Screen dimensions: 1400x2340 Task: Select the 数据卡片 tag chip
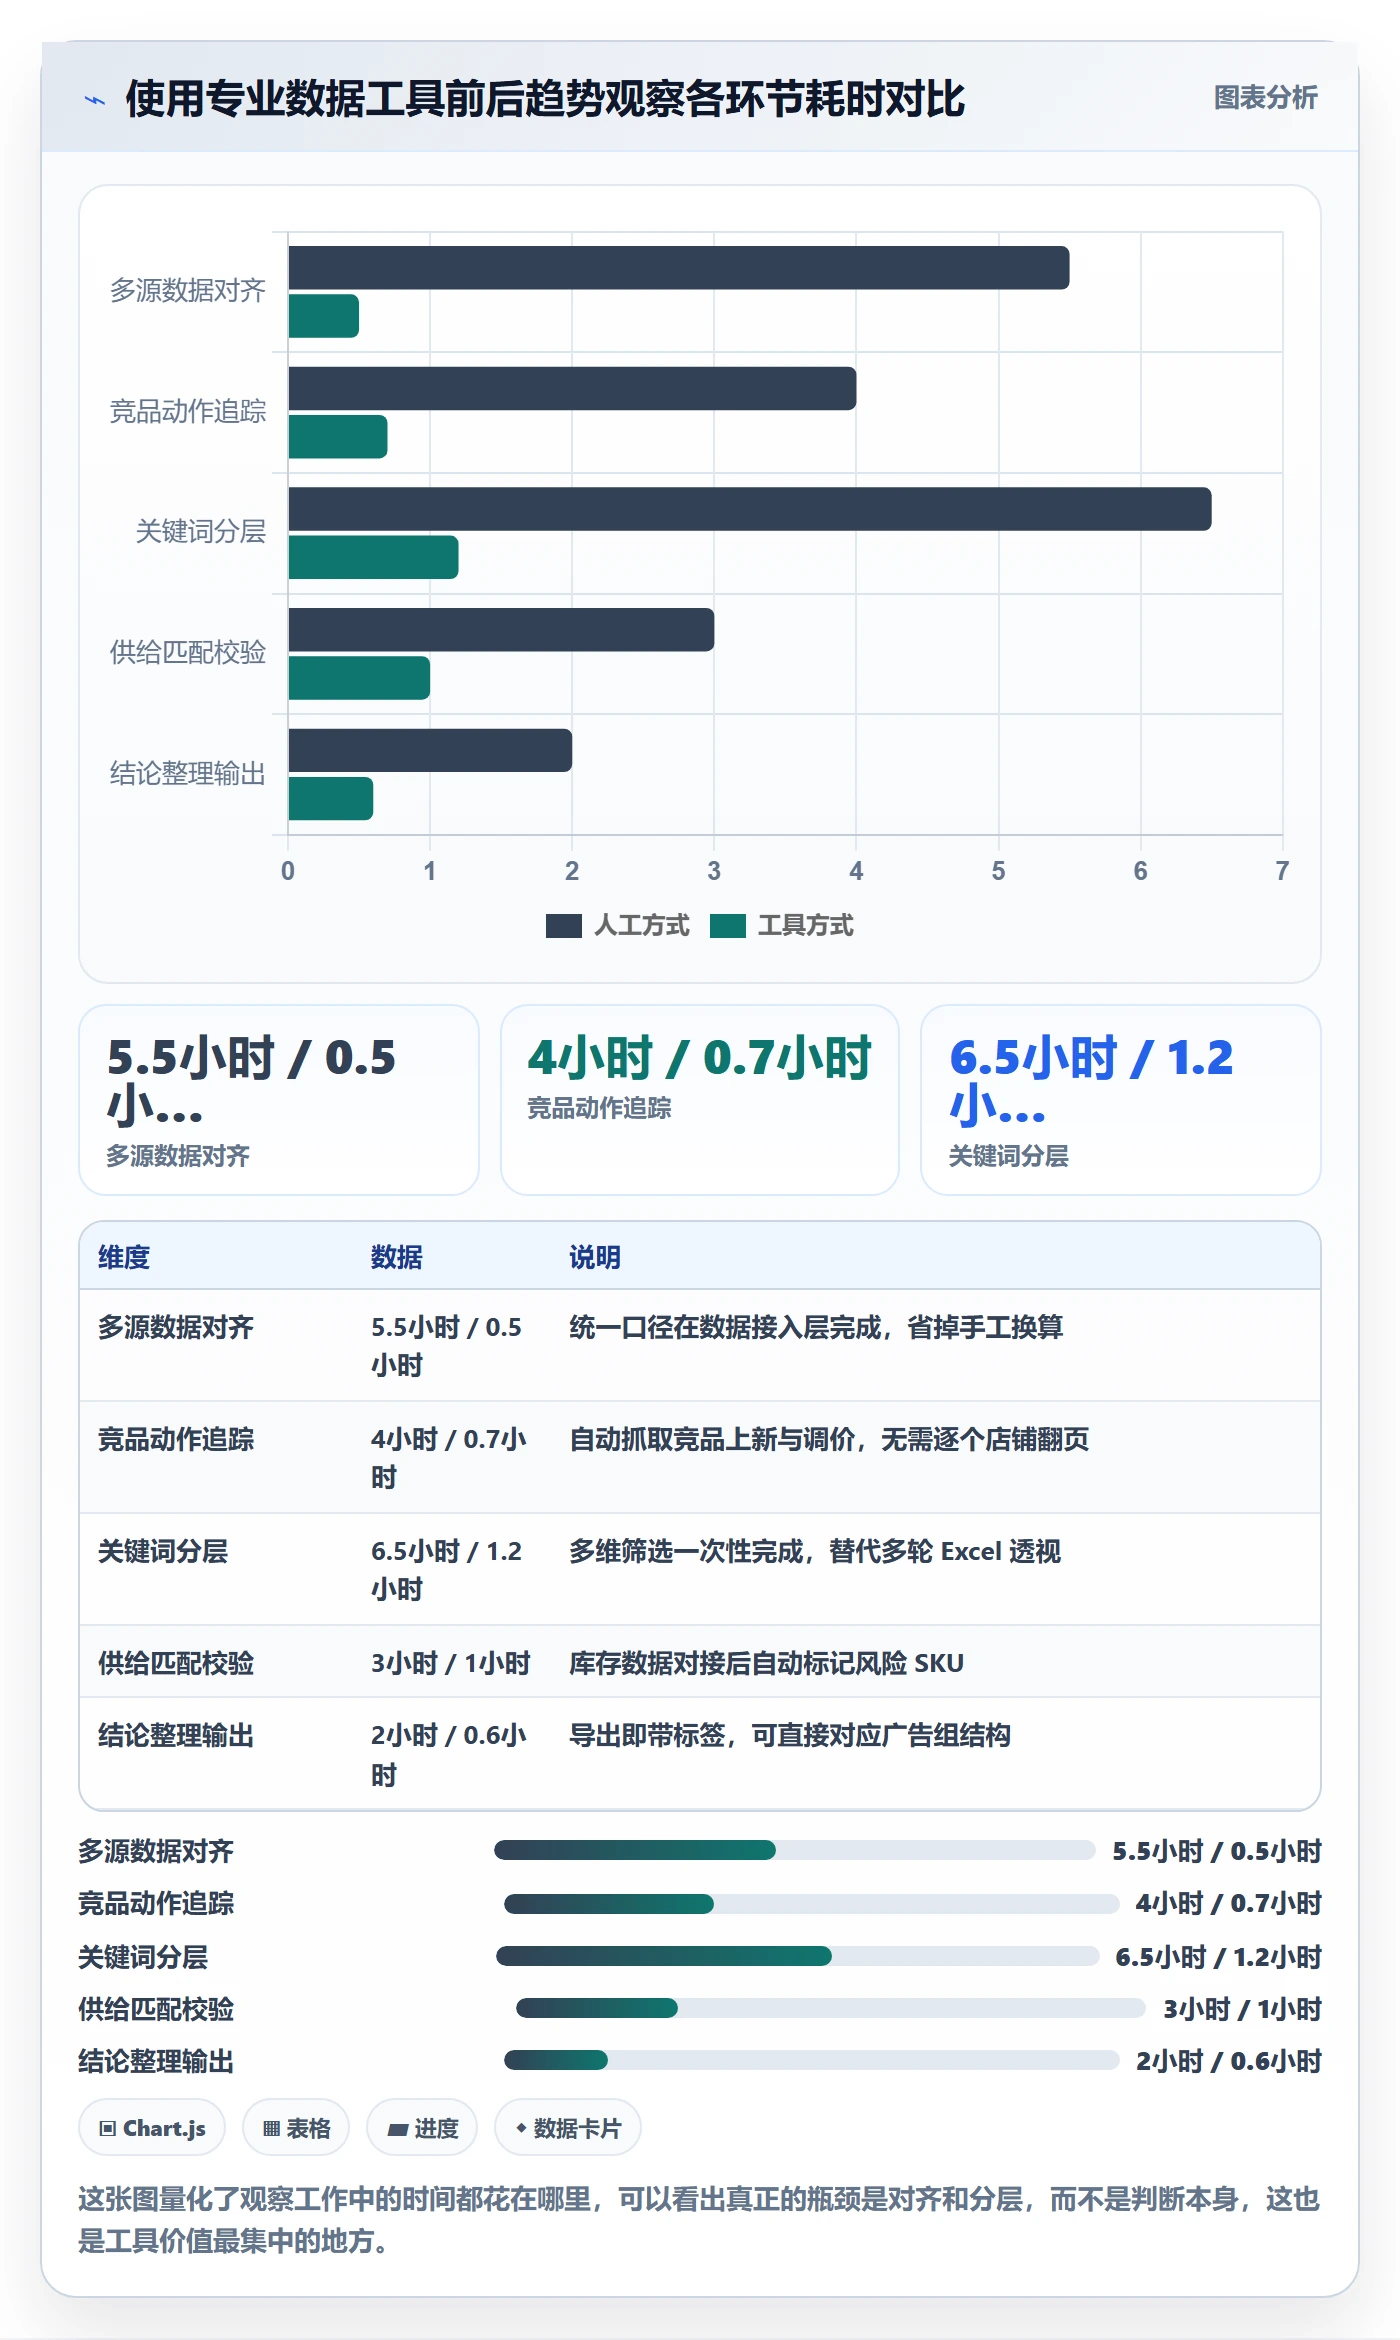click(568, 2128)
